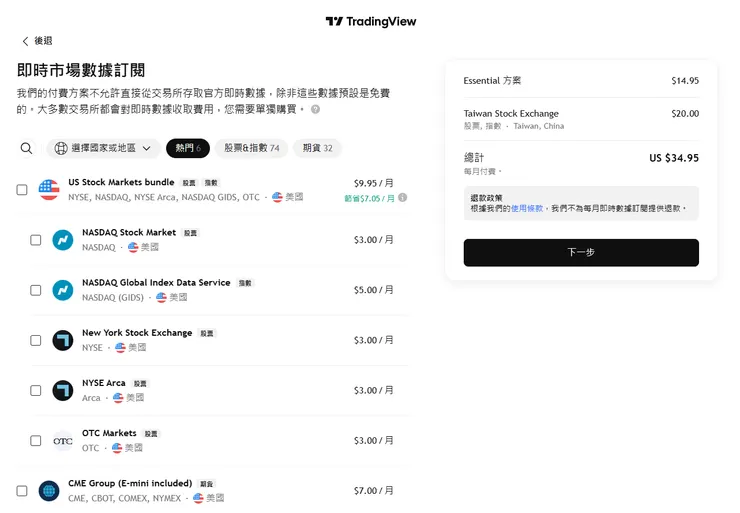Click the OTC Markets logo icon
Viewport: 740px width, 513px height.
(63, 441)
